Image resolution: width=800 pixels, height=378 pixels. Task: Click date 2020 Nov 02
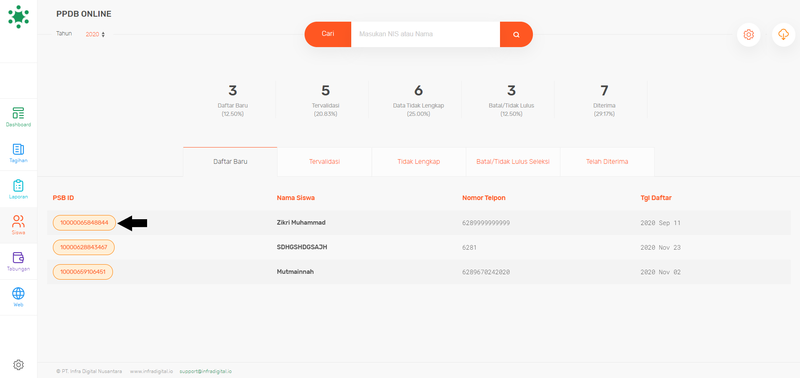click(x=660, y=272)
